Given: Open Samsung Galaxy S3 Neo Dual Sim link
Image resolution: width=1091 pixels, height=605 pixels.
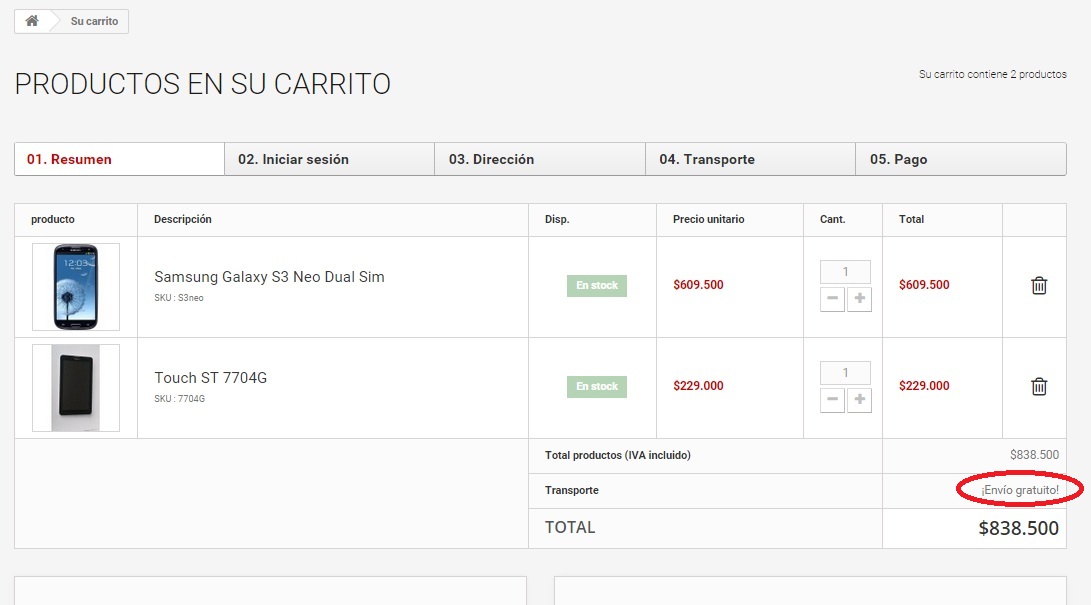Looking at the screenshot, I should coord(269,277).
